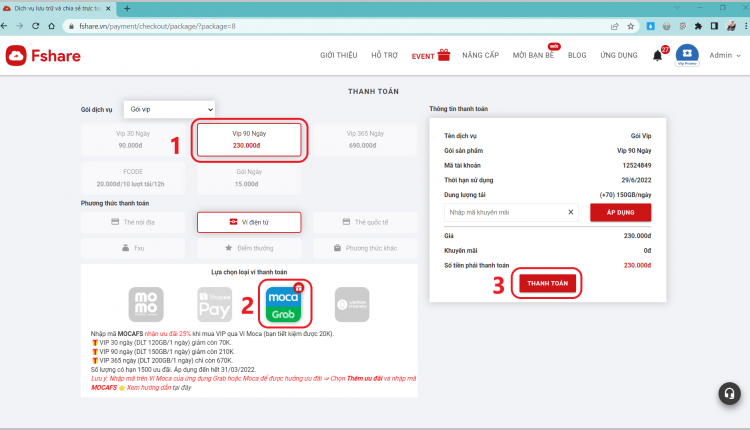The height and width of the screenshot is (430, 750).
Task: Click the Mã tài khoản 12524849 value
Action: tap(637, 165)
